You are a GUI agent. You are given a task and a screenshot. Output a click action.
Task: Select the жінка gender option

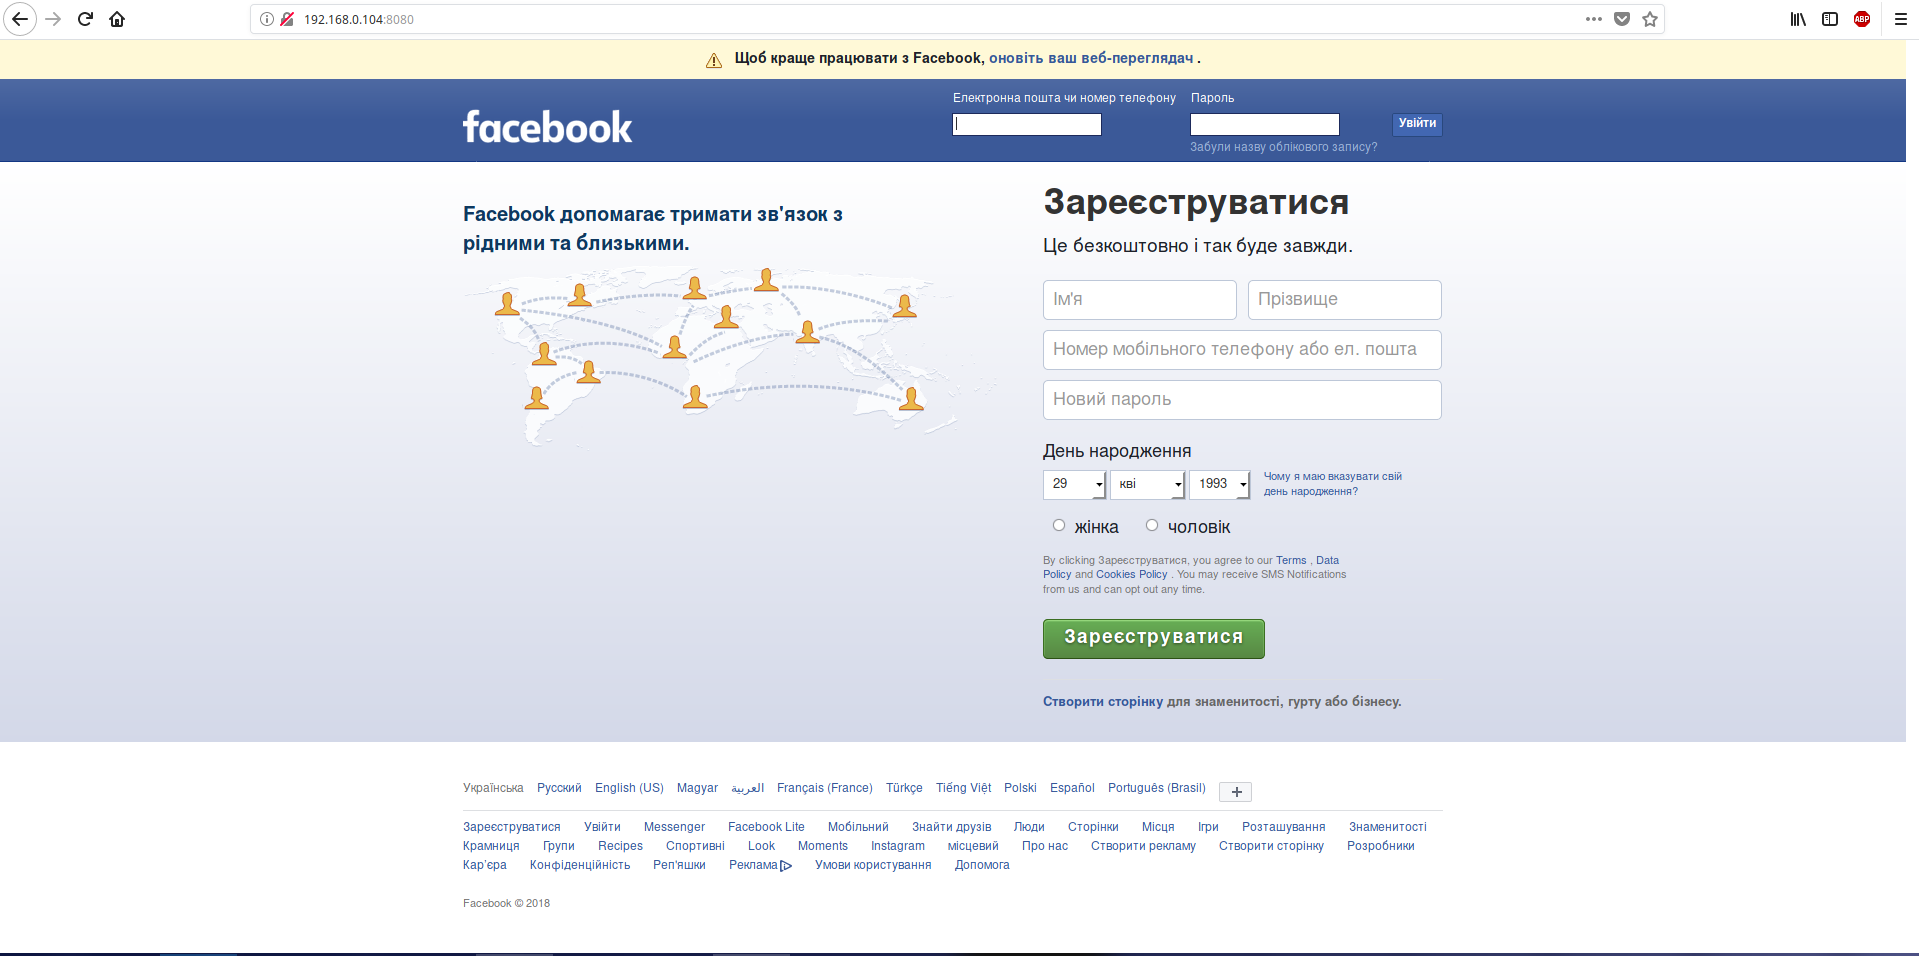pyautogui.click(x=1059, y=525)
